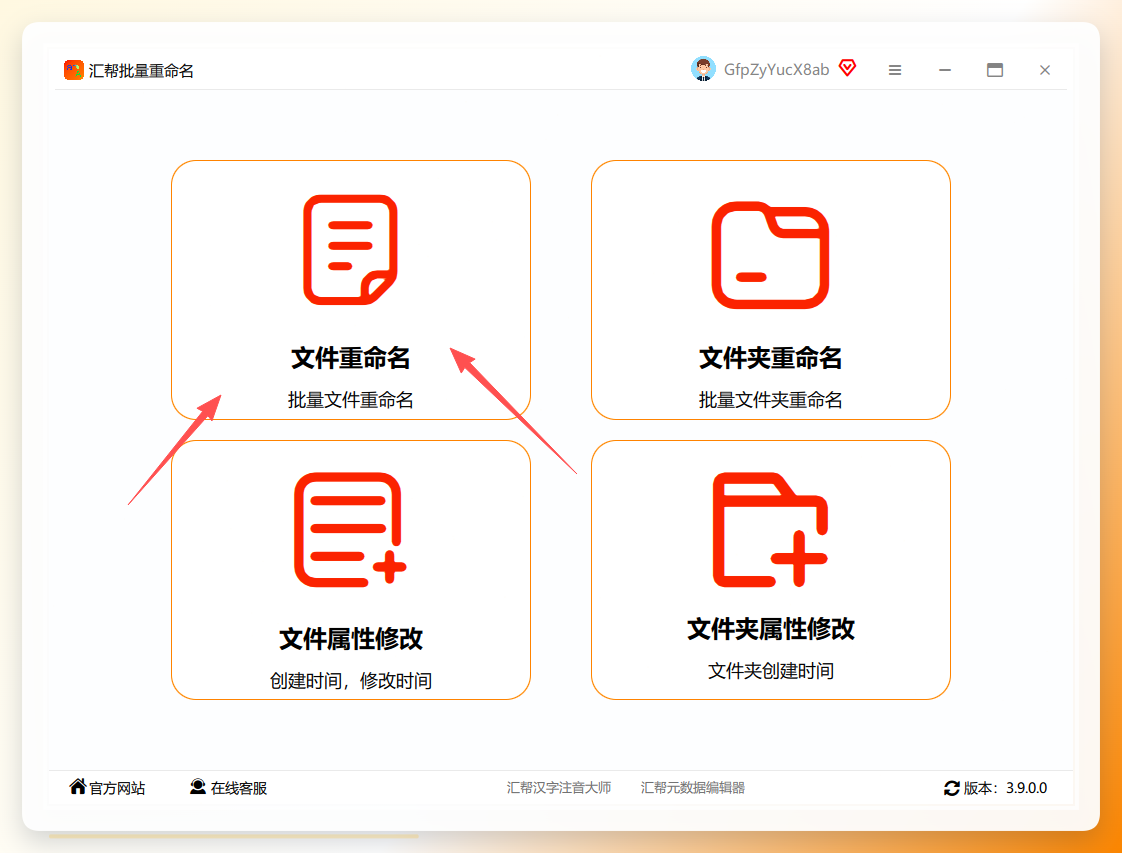Open the 文件夹重命名 folder icon

pyautogui.click(x=770, y=255)
